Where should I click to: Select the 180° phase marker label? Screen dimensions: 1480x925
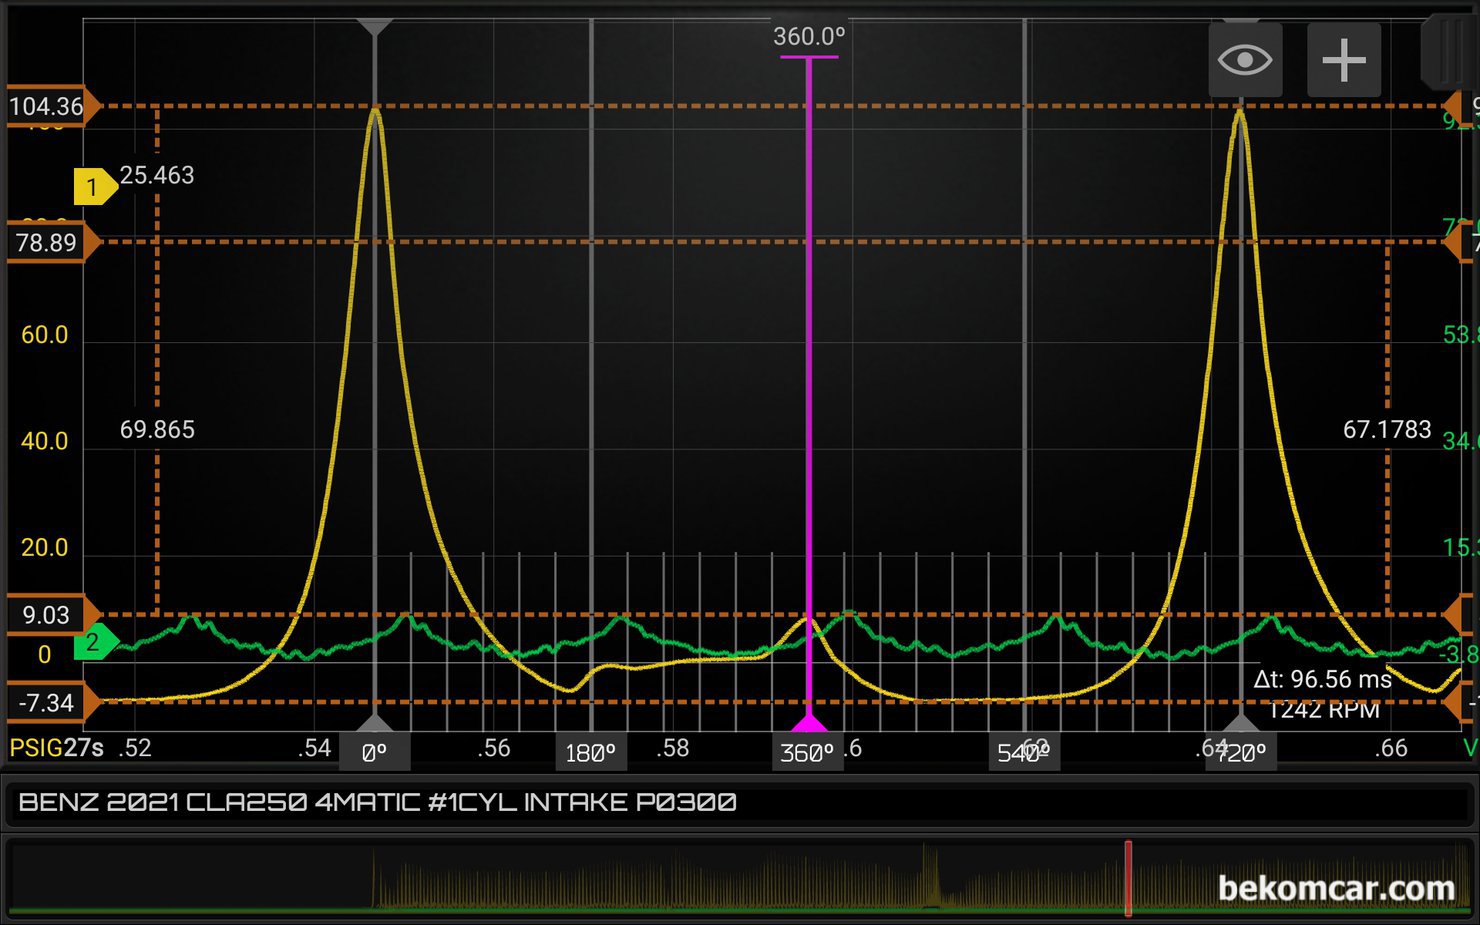(x=591, y=753)
